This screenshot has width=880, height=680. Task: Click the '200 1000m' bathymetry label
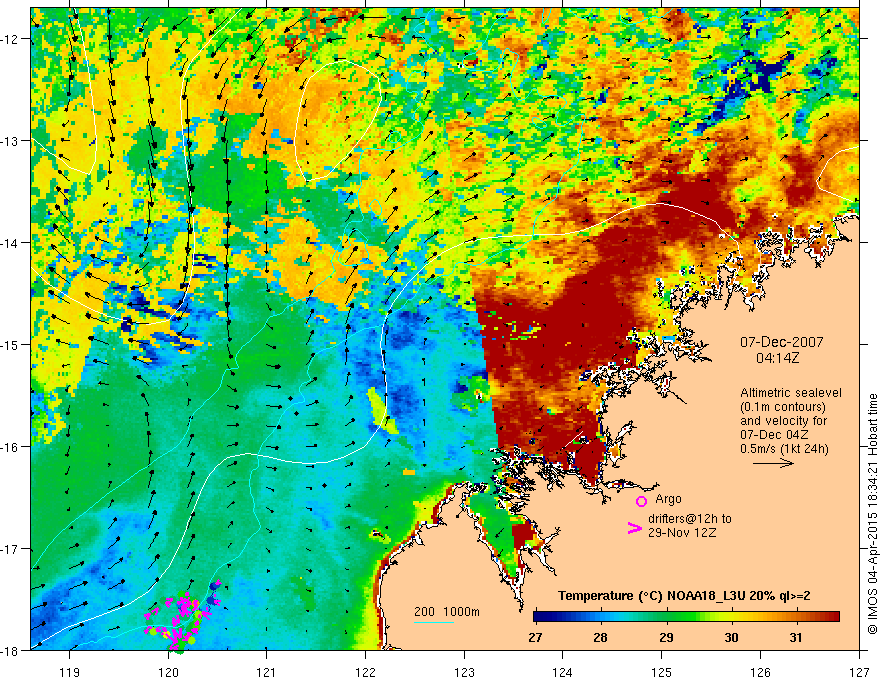pos(447,612)
